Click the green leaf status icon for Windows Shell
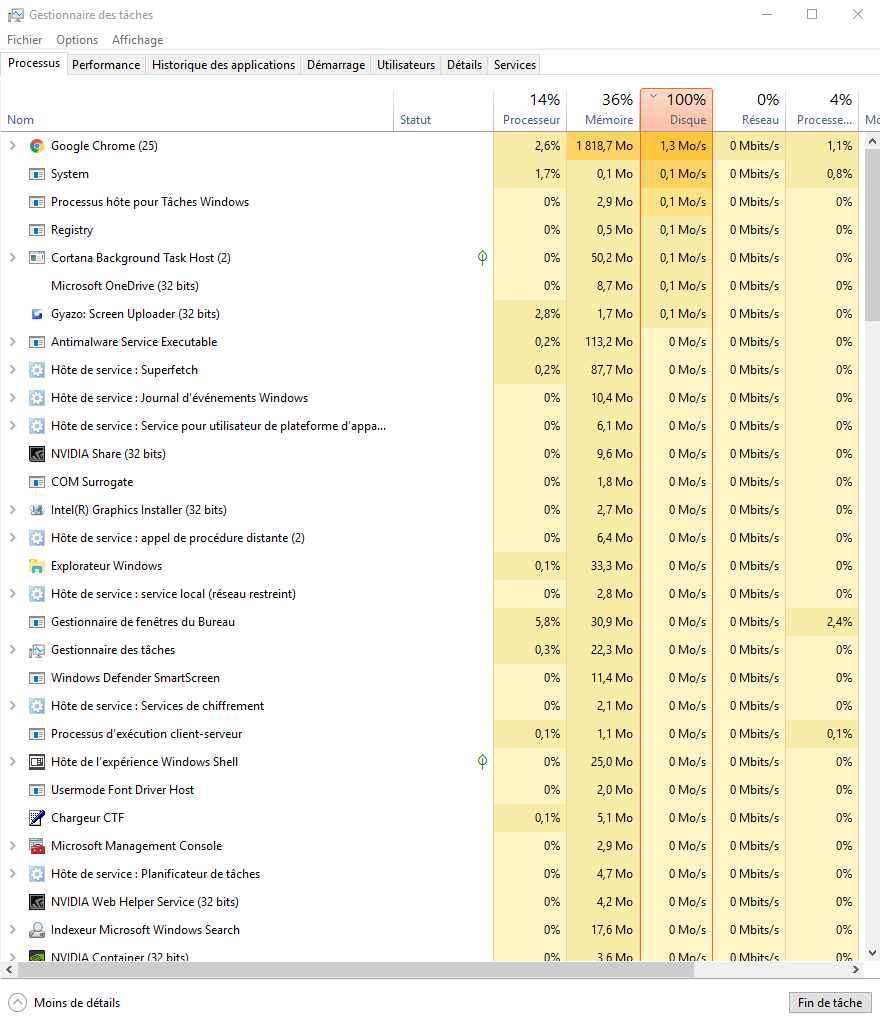Screen dimensions: 880x1027 [x=483, y=761]
